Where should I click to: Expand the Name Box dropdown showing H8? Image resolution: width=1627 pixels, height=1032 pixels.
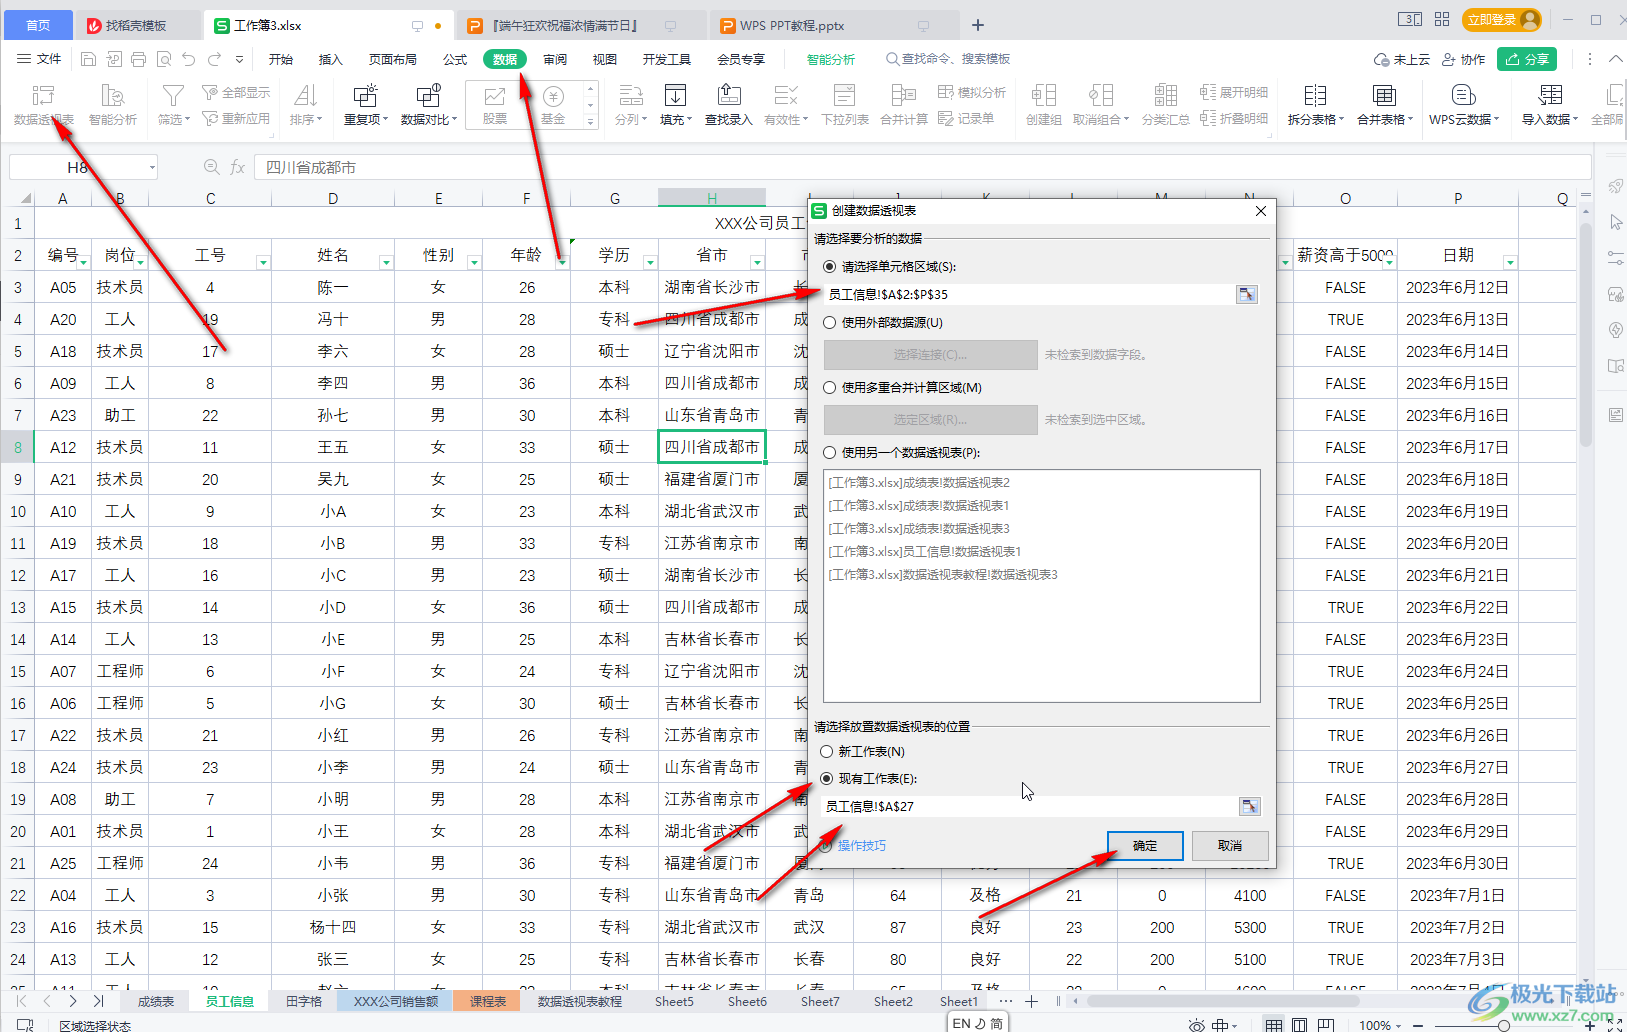[152, 167]
